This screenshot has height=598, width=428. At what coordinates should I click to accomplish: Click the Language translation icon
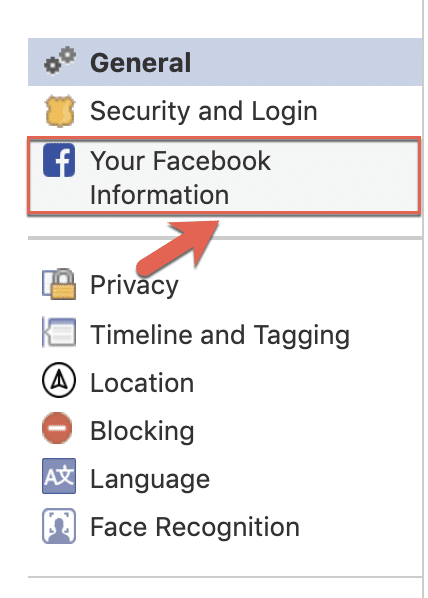pyautogui.click(x=59, y=476)
